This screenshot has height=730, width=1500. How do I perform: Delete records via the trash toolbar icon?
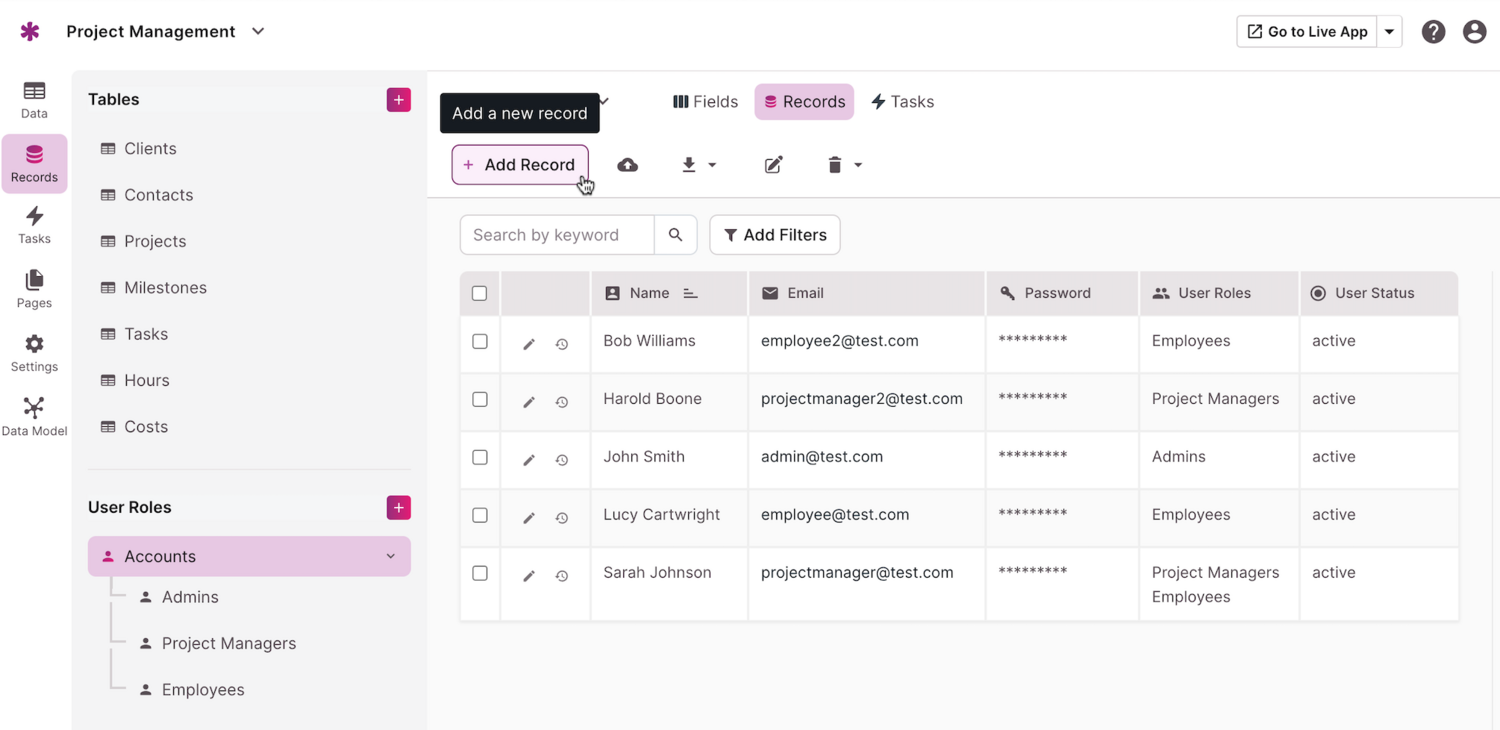pos(836,164)
